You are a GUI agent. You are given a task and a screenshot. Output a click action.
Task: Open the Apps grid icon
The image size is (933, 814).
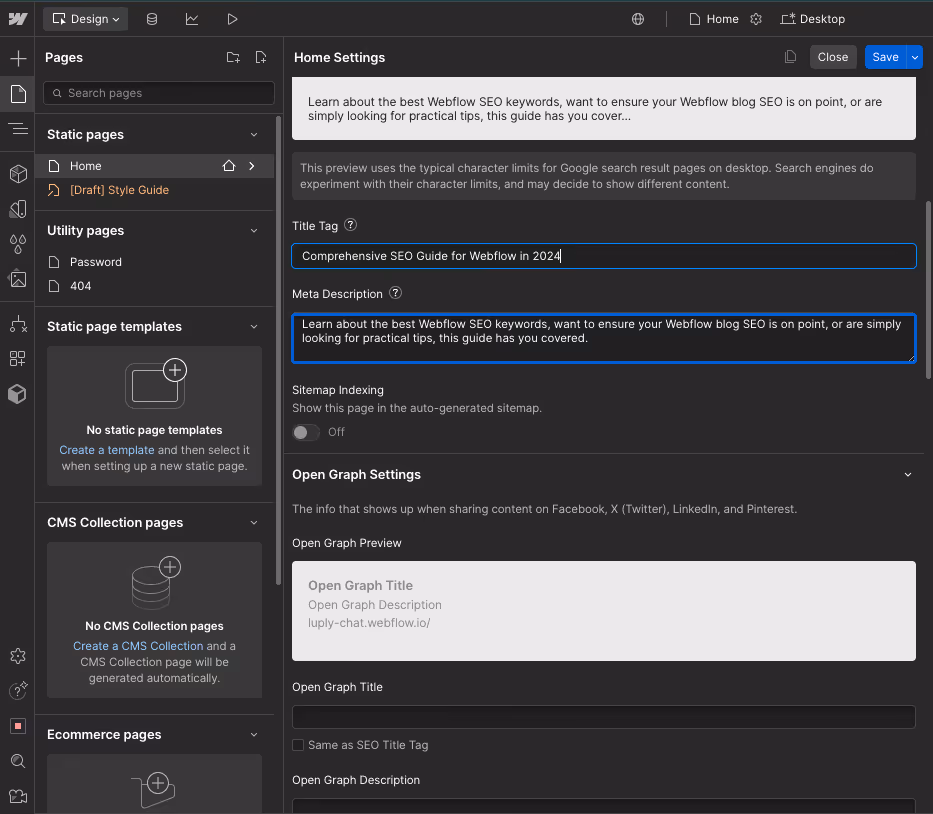18,358
